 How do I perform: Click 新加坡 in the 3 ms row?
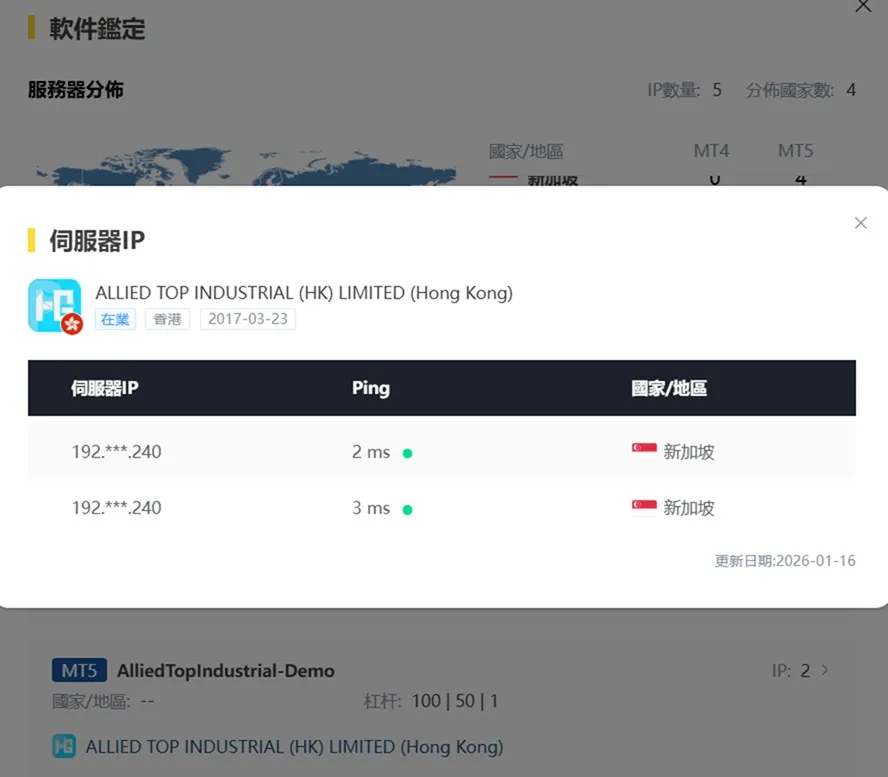689,507
